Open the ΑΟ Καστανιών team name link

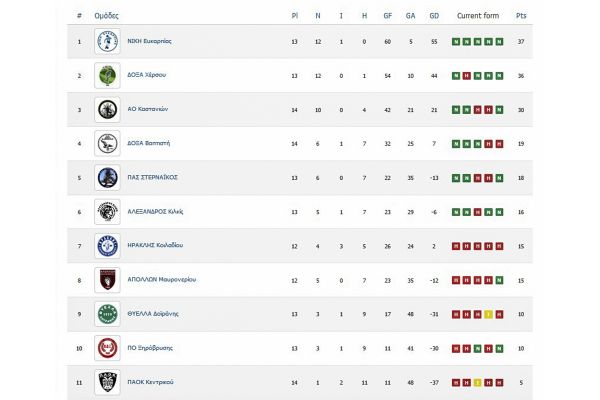[153, 110]
